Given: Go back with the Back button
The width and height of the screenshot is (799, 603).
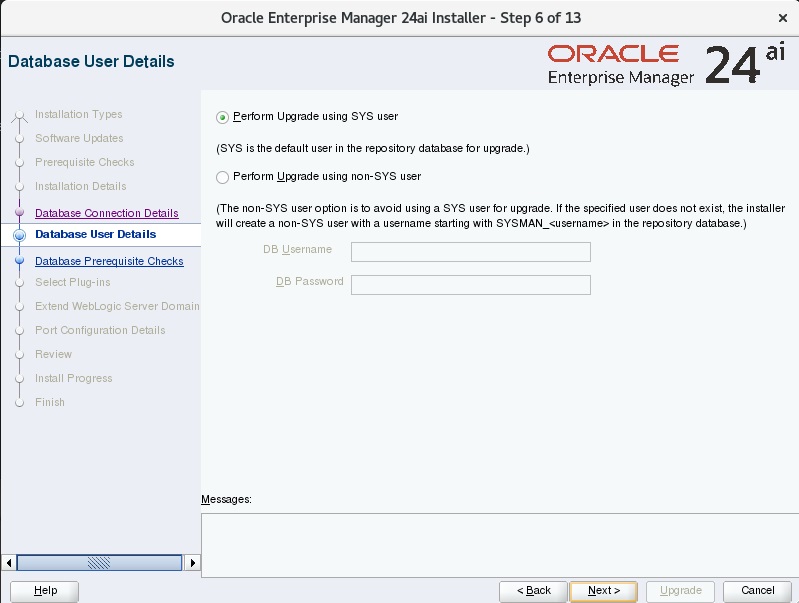Looking at the screenshot, I should (534, 591).
